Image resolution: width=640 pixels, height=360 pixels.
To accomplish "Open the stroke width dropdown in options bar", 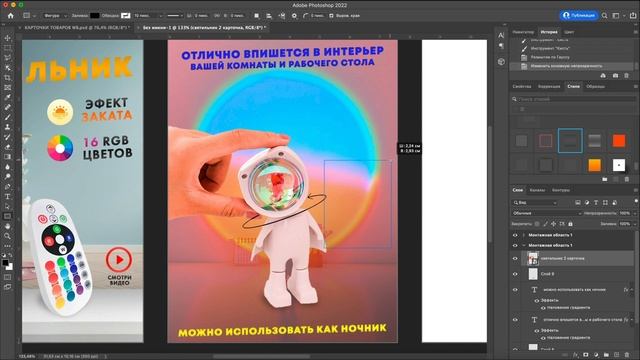I will (160, 16).
